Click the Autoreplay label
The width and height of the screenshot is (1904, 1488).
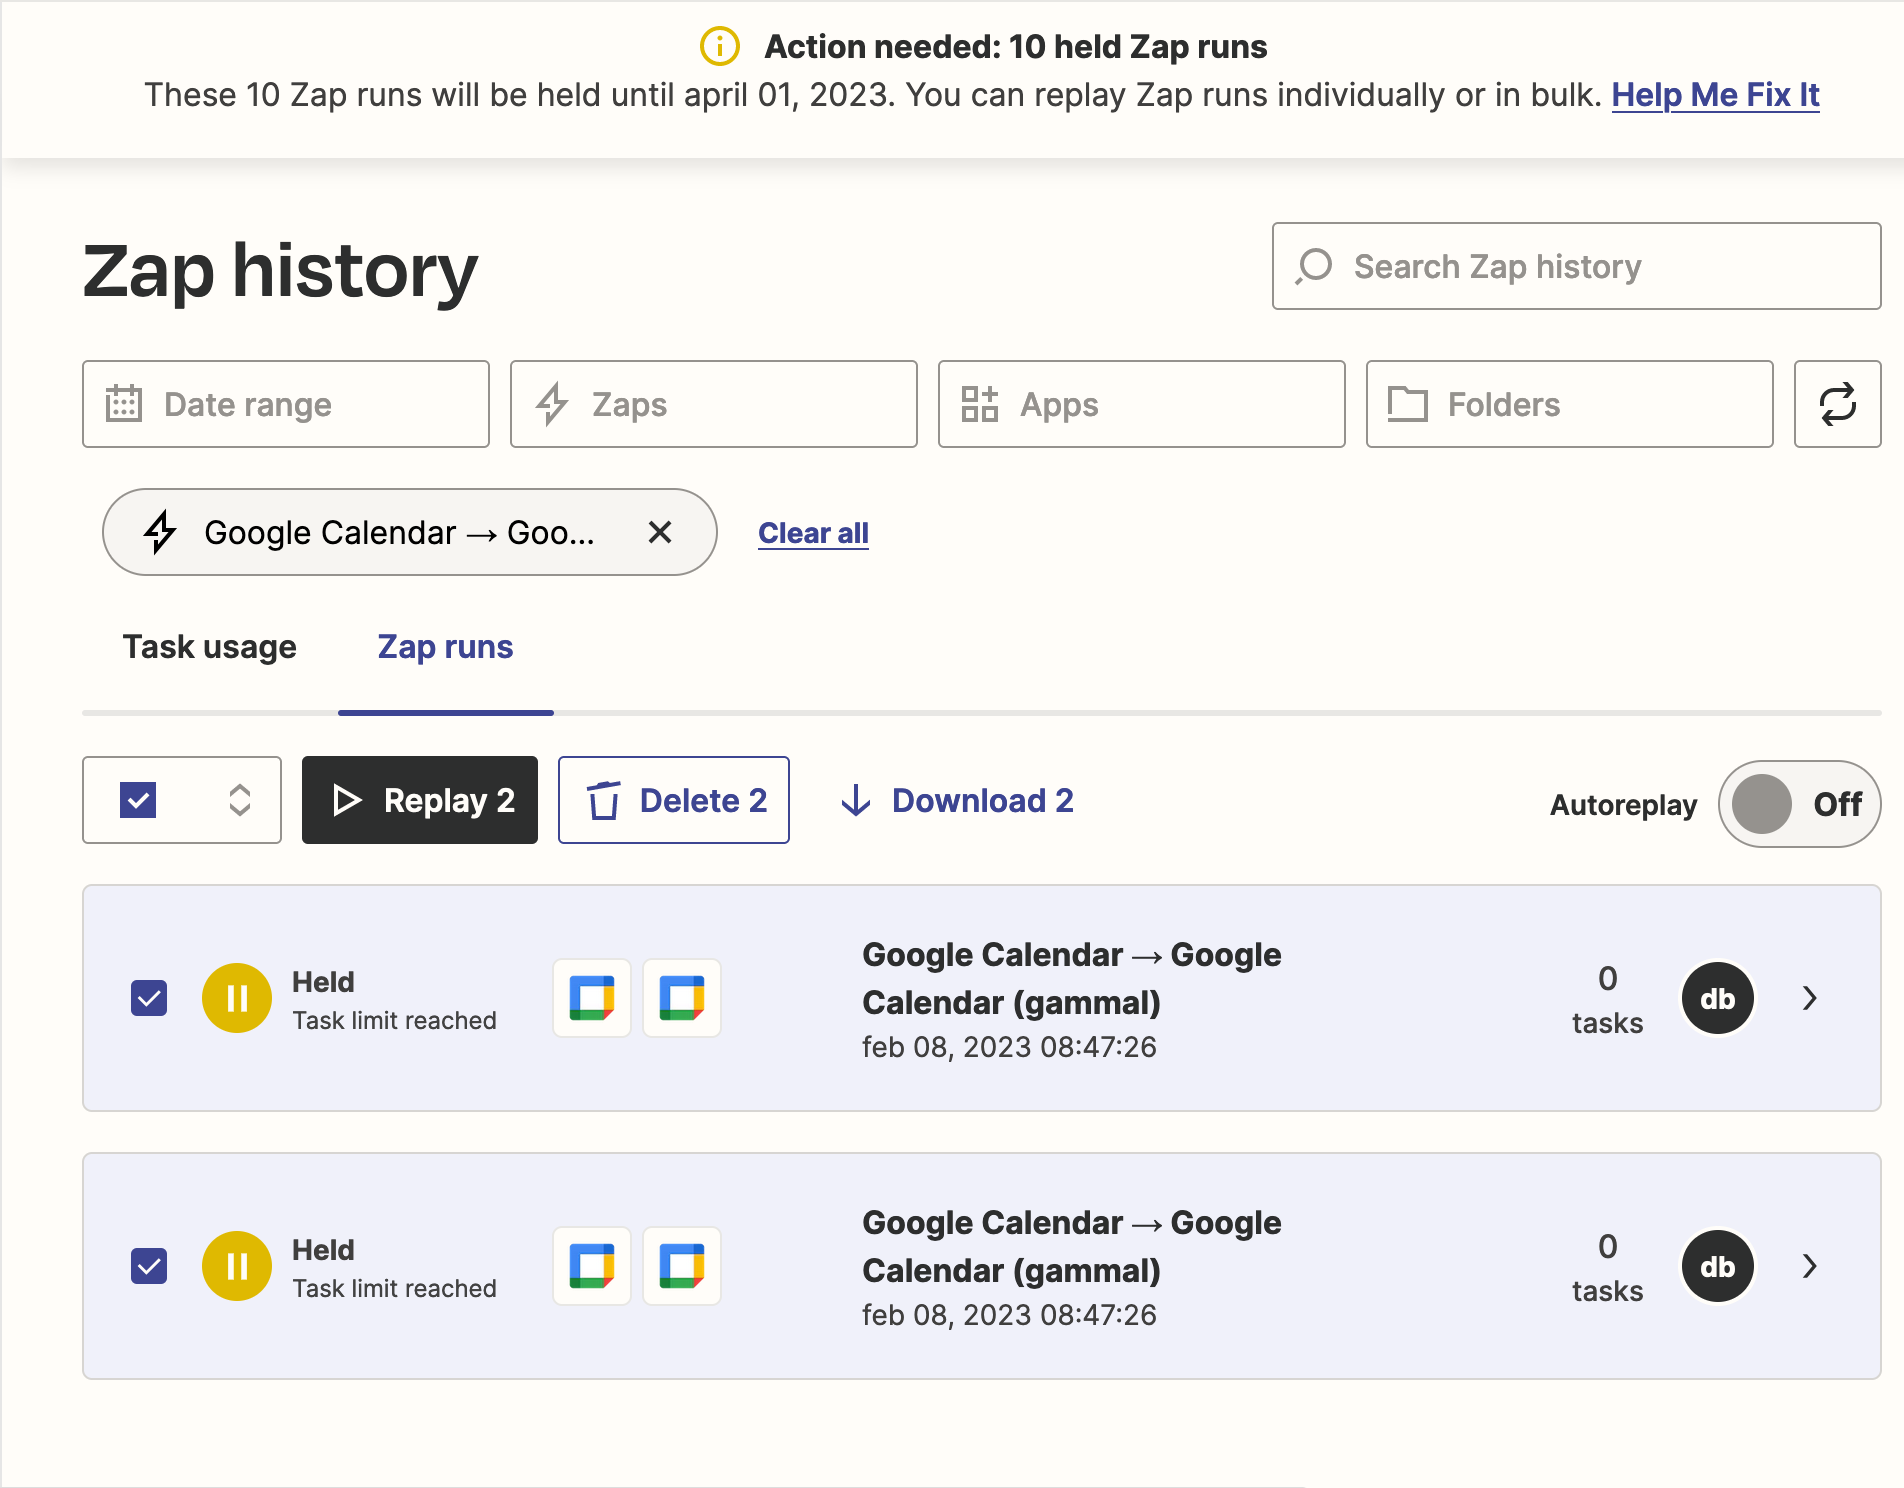pos(1623,805)
